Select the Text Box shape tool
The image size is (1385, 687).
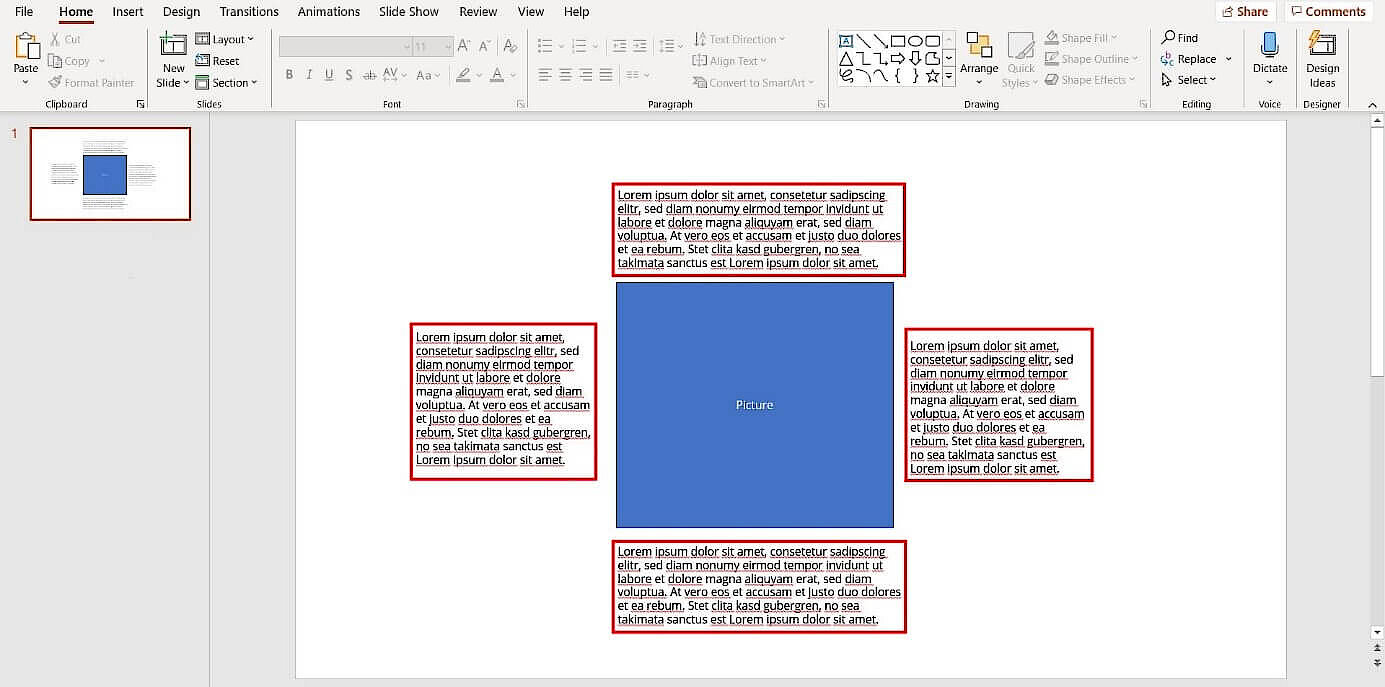point(846,41)
